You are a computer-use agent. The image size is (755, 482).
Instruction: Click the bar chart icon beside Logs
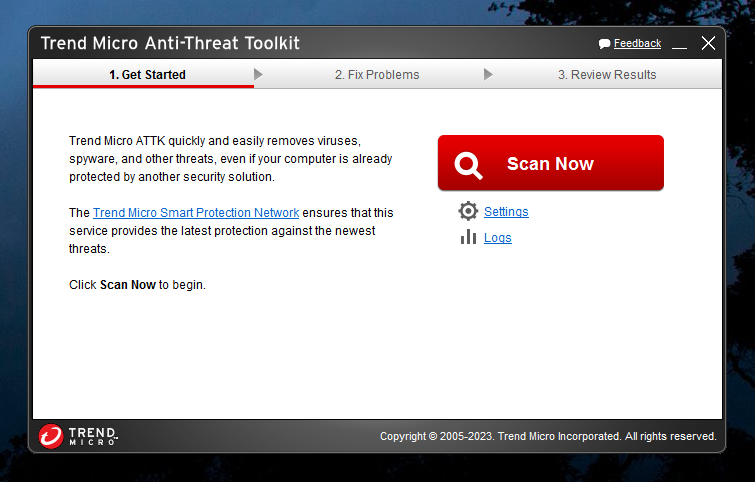click(x=468, y=237)
